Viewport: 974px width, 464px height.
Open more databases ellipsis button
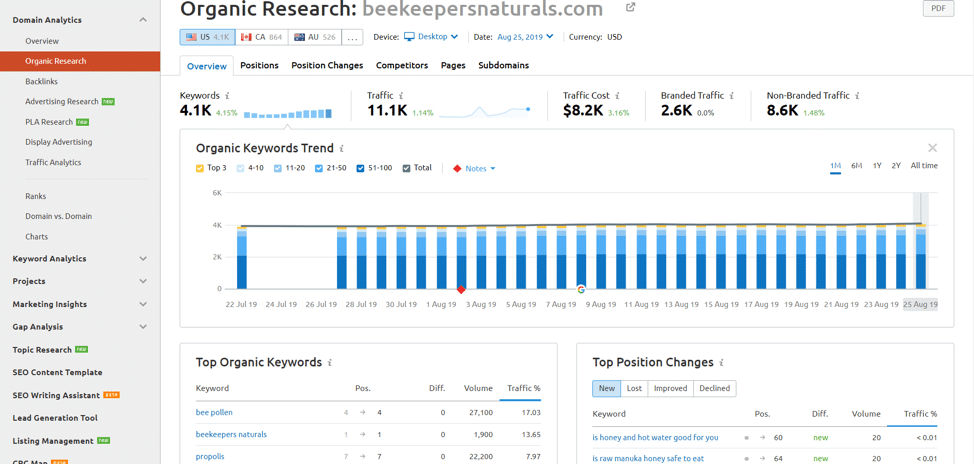tap(352, 37)
